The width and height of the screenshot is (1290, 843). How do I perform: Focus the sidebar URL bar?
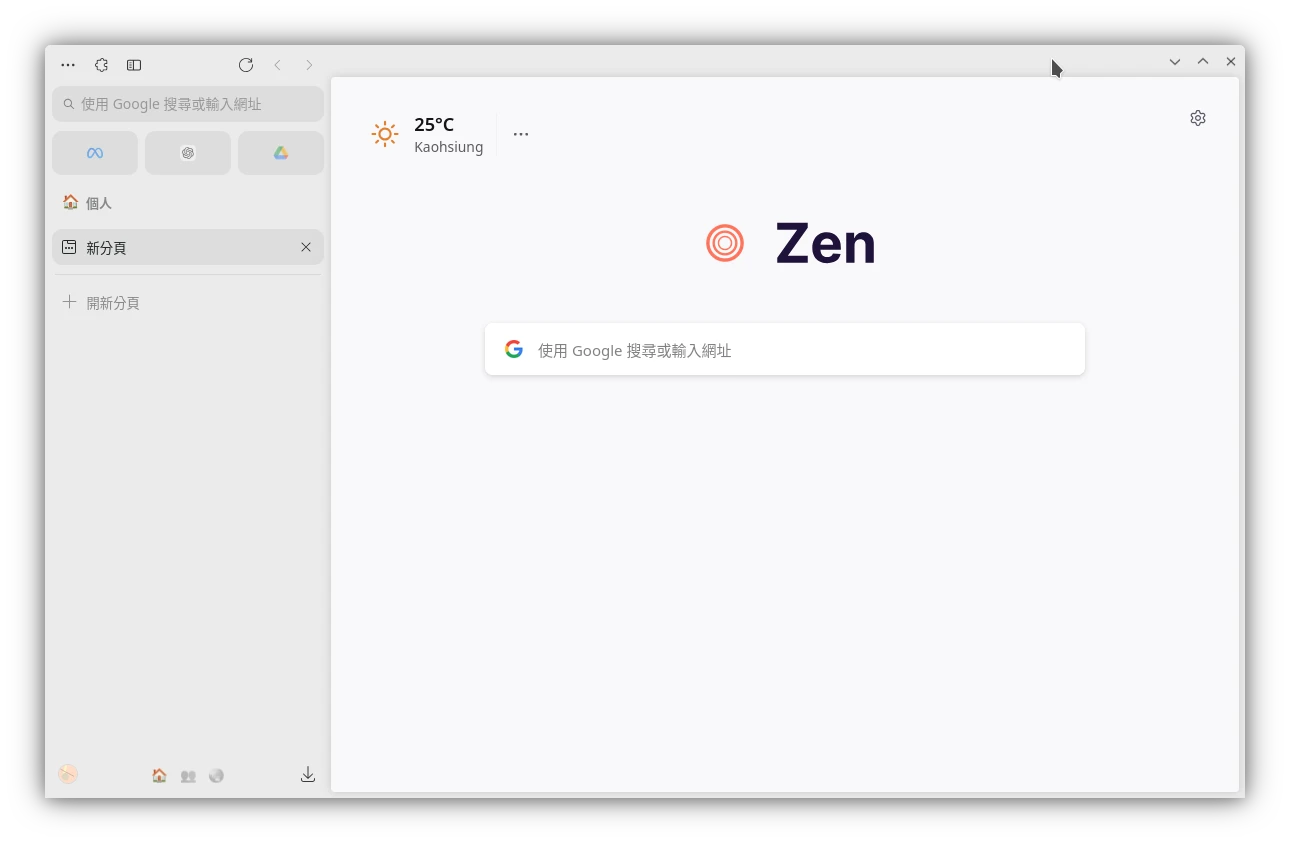[188, 104]
